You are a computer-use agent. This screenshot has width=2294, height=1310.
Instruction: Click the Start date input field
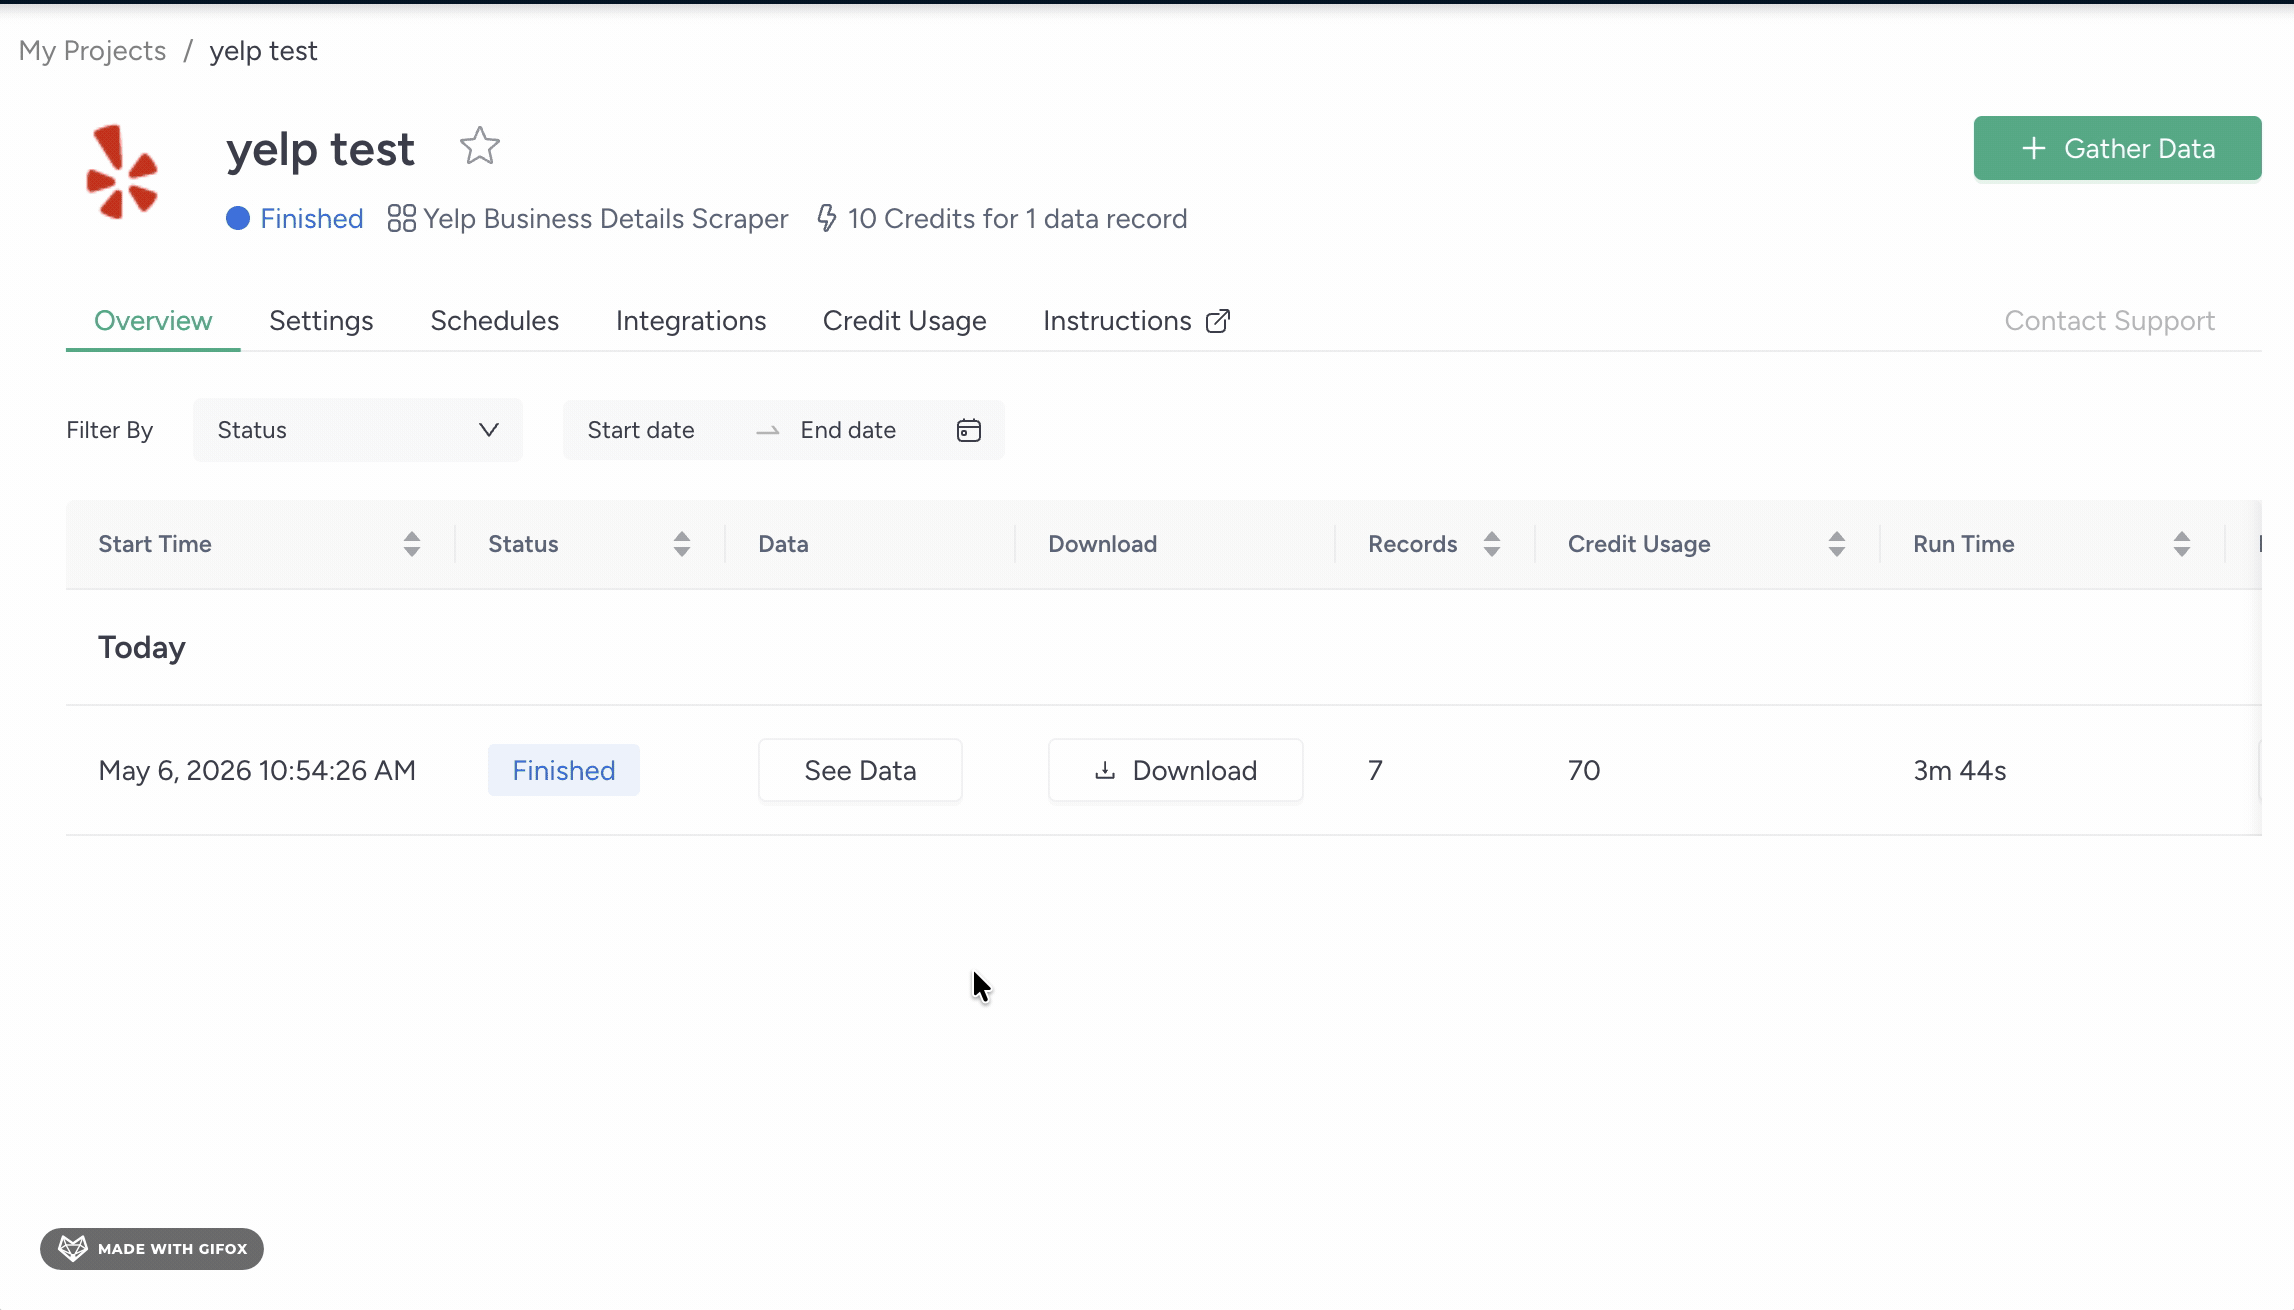pos(641,430)
